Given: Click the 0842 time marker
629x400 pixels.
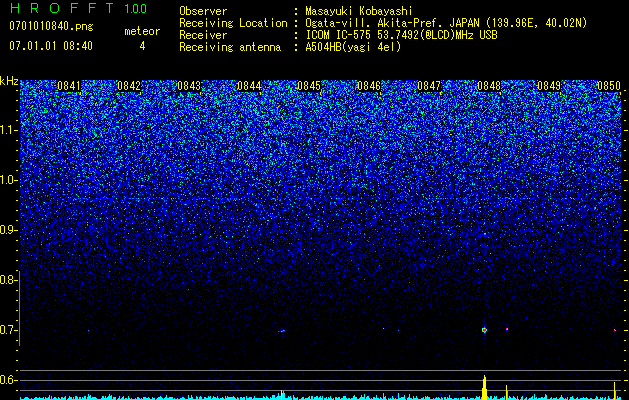Looking at the screenshot, I should 129,86.
